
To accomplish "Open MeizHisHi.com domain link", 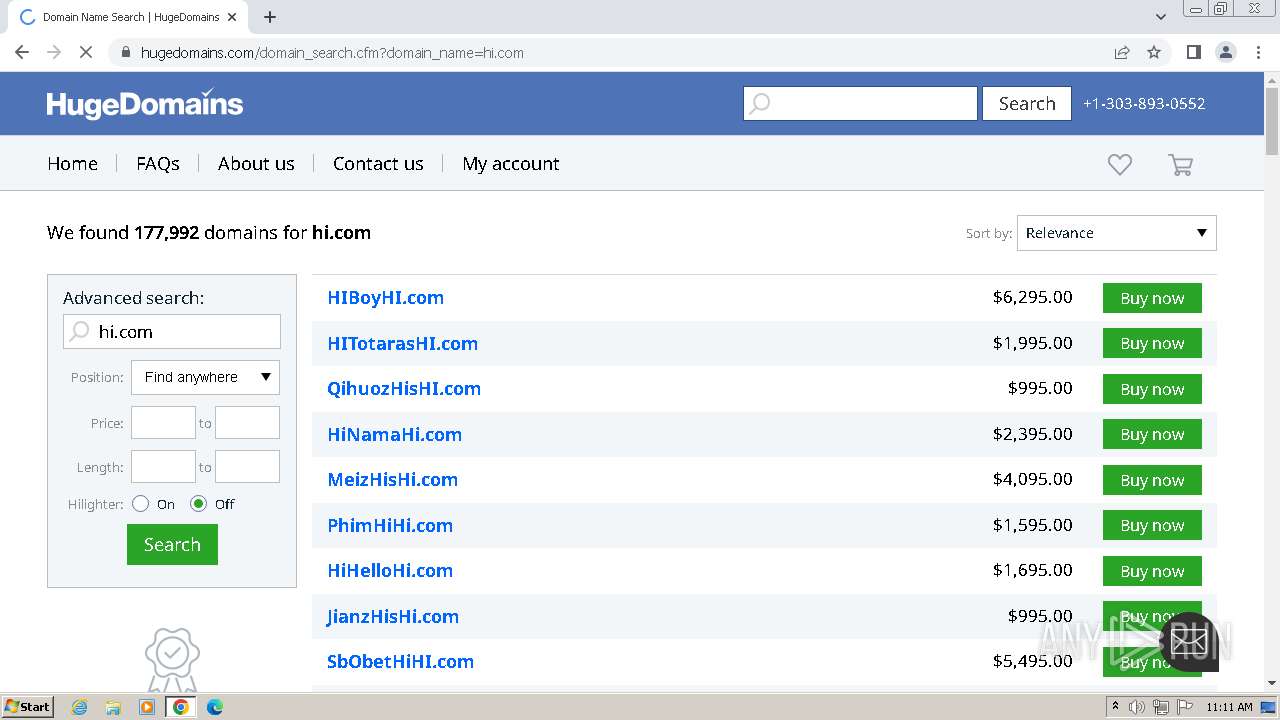I will [393, 479].
